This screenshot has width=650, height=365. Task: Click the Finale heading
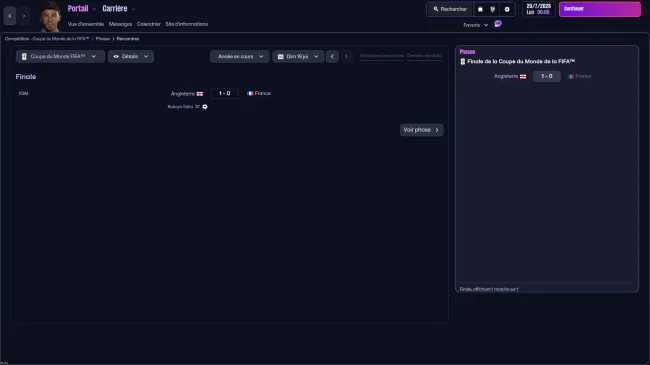coord(26,77)
